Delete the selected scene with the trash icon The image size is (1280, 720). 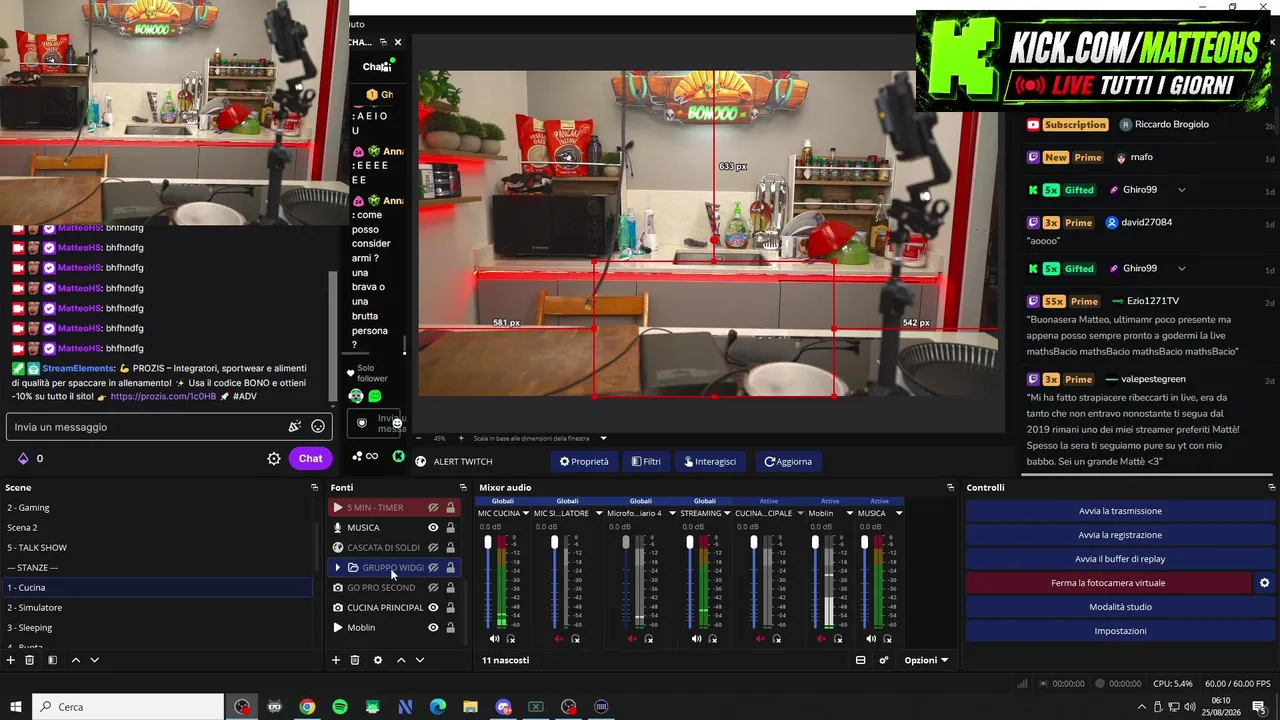[x=30, y=660]
